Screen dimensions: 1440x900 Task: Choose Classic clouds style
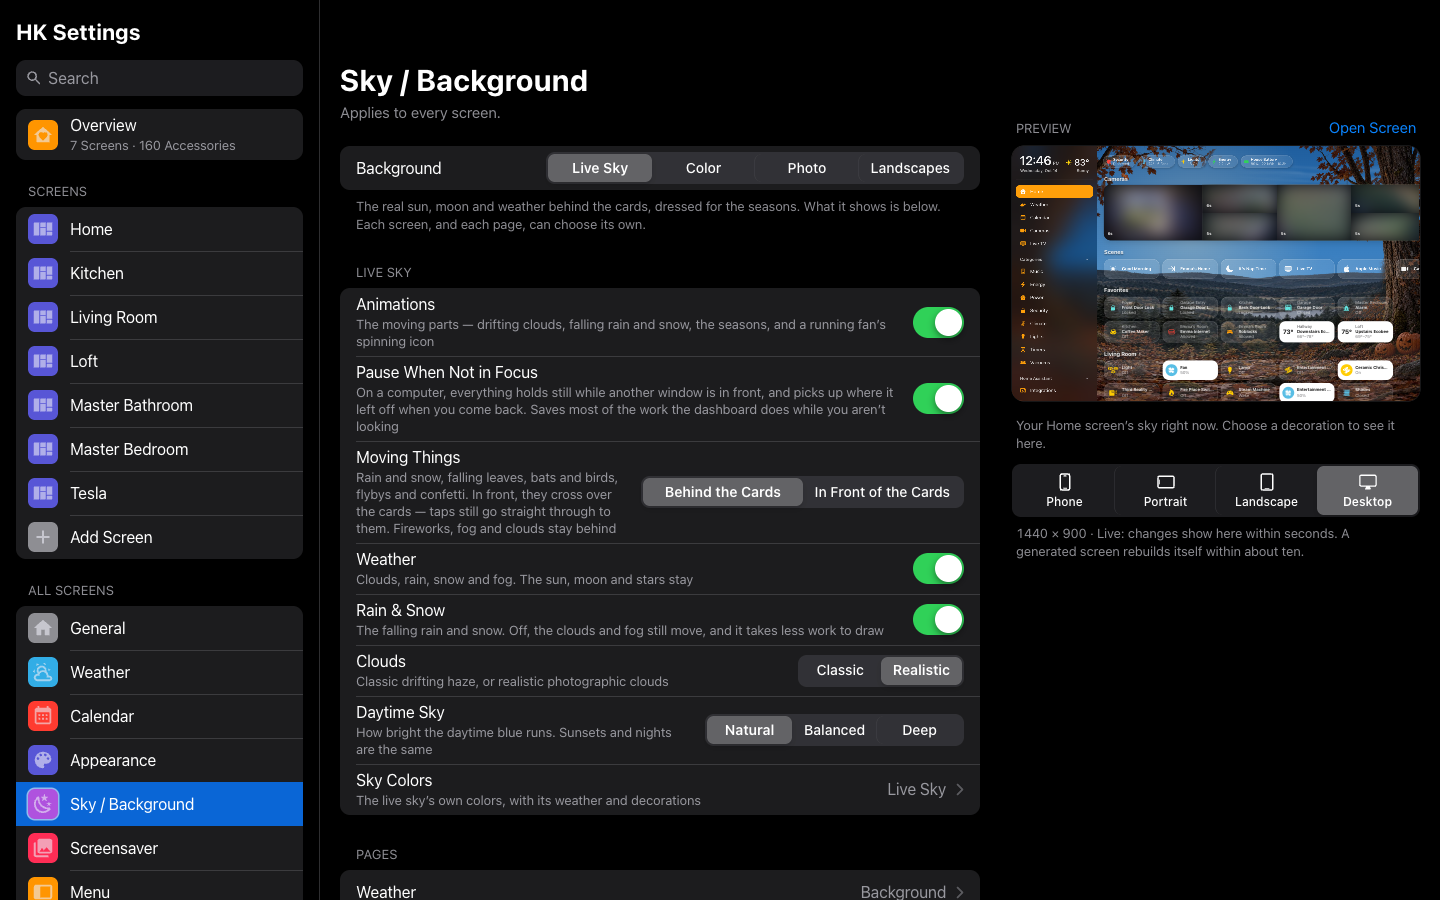pyautogui.click(x=840, y=670)
